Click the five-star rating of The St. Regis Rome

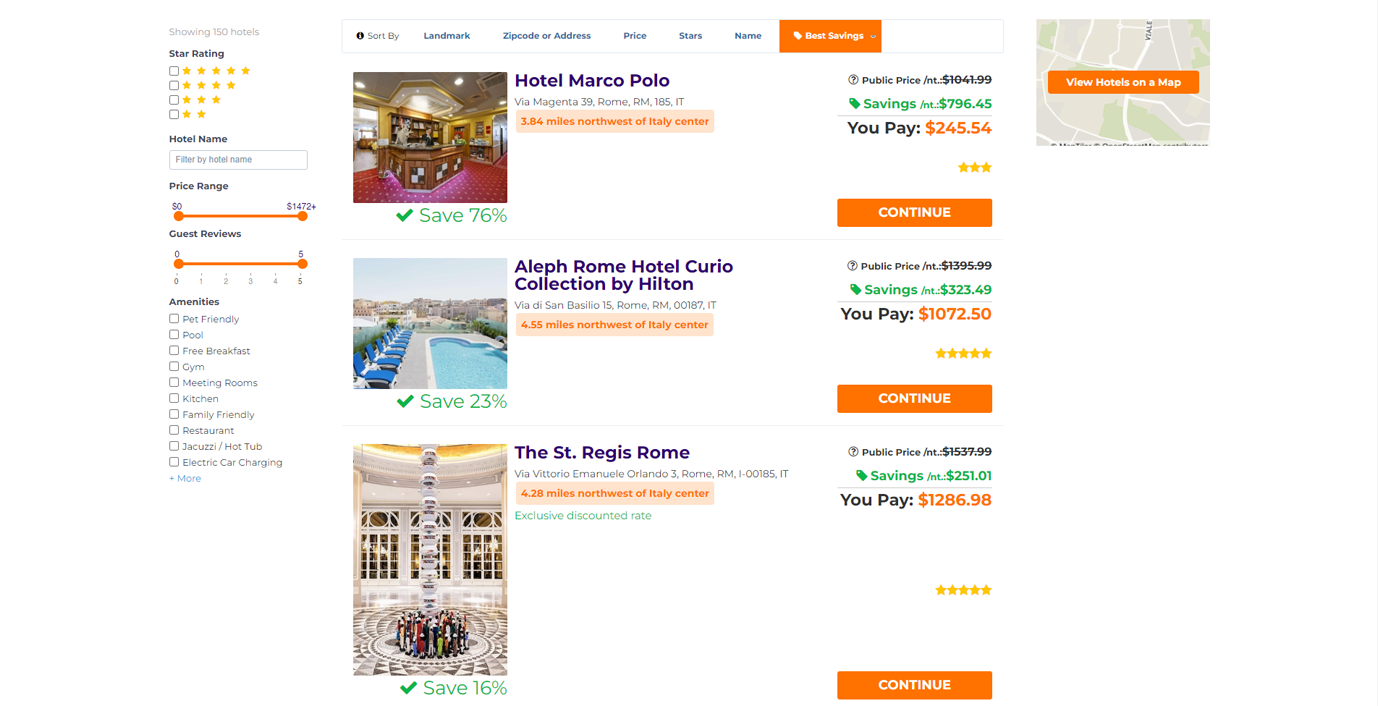pos(963,590)
